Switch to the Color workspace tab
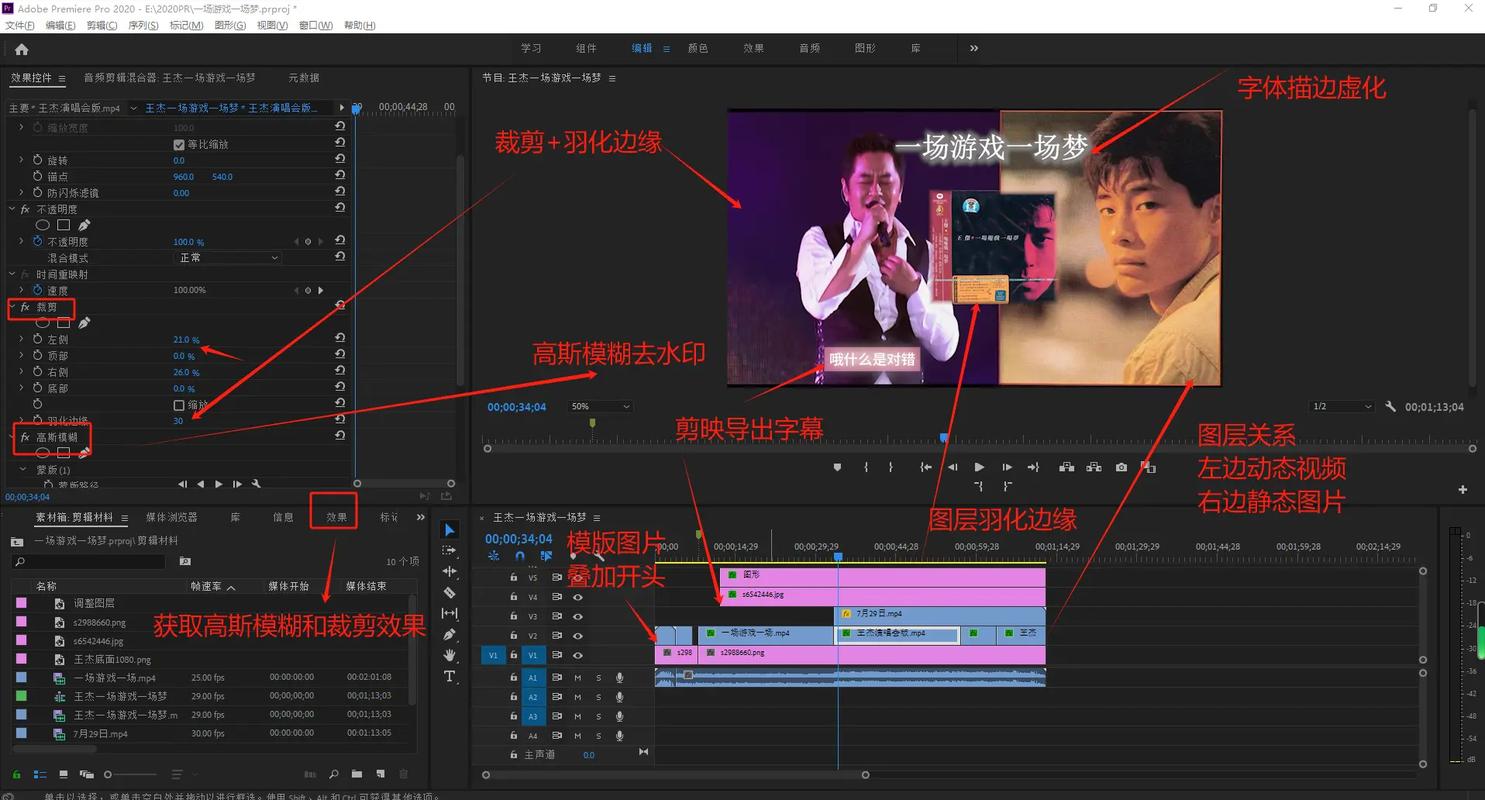Screen dimensions: 1485x800 [x=698, y=48]
